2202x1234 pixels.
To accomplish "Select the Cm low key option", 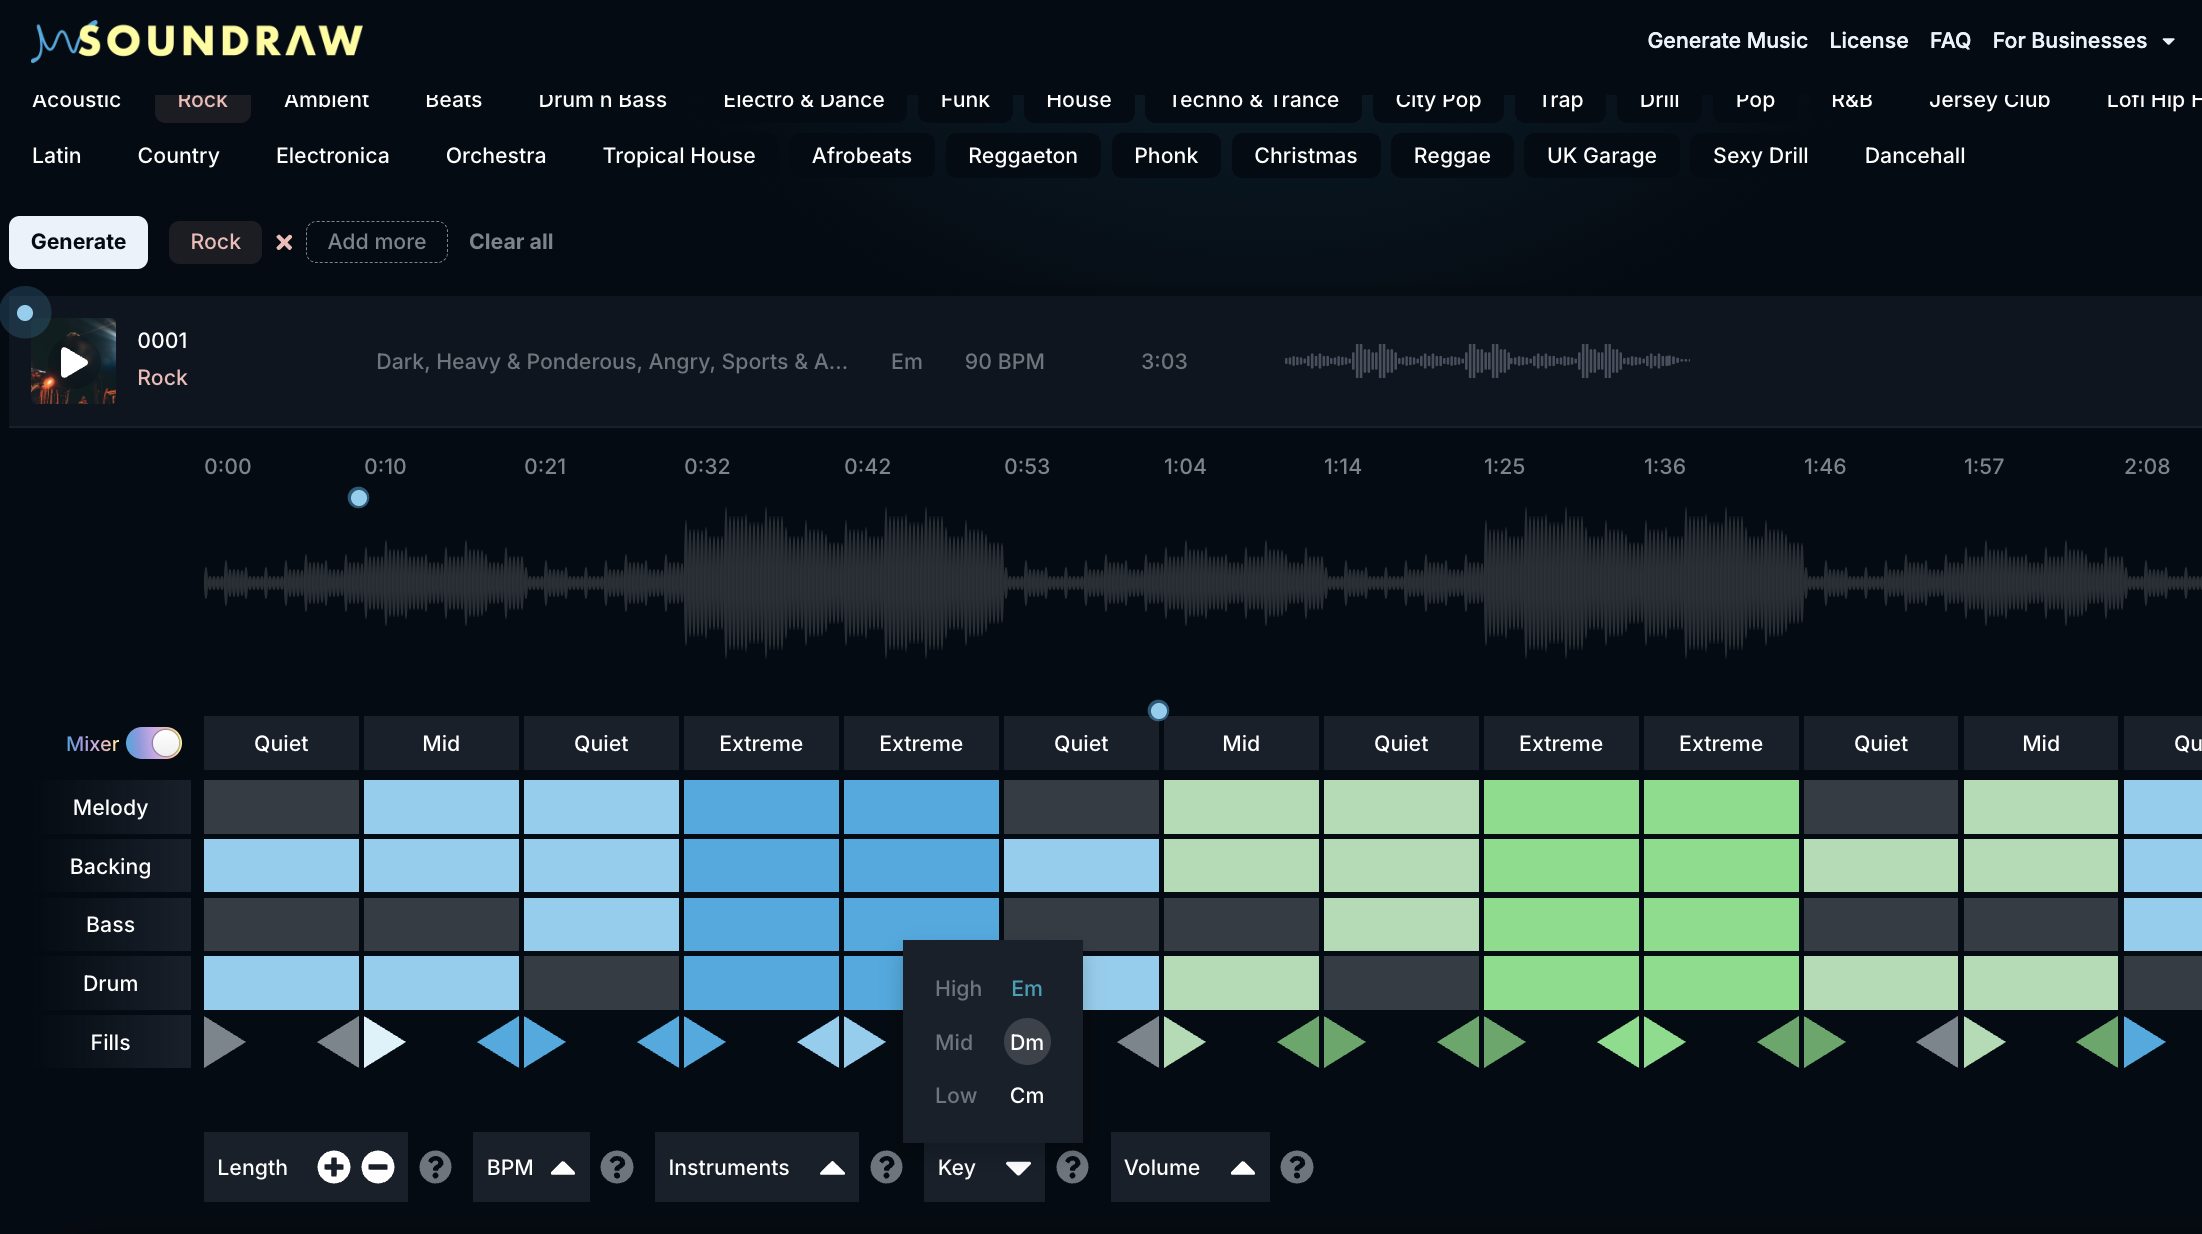I will [1026, 1095].
